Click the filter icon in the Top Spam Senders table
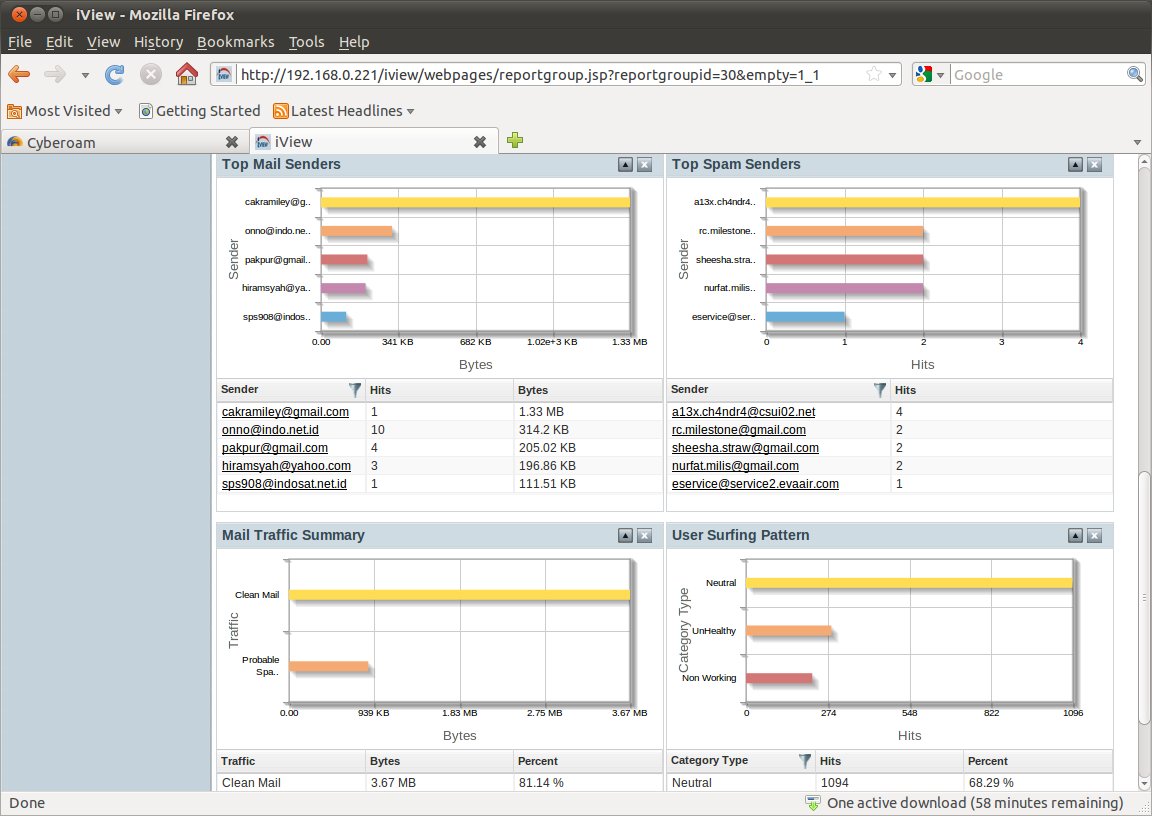1152x816 pixels. [880, 390]
